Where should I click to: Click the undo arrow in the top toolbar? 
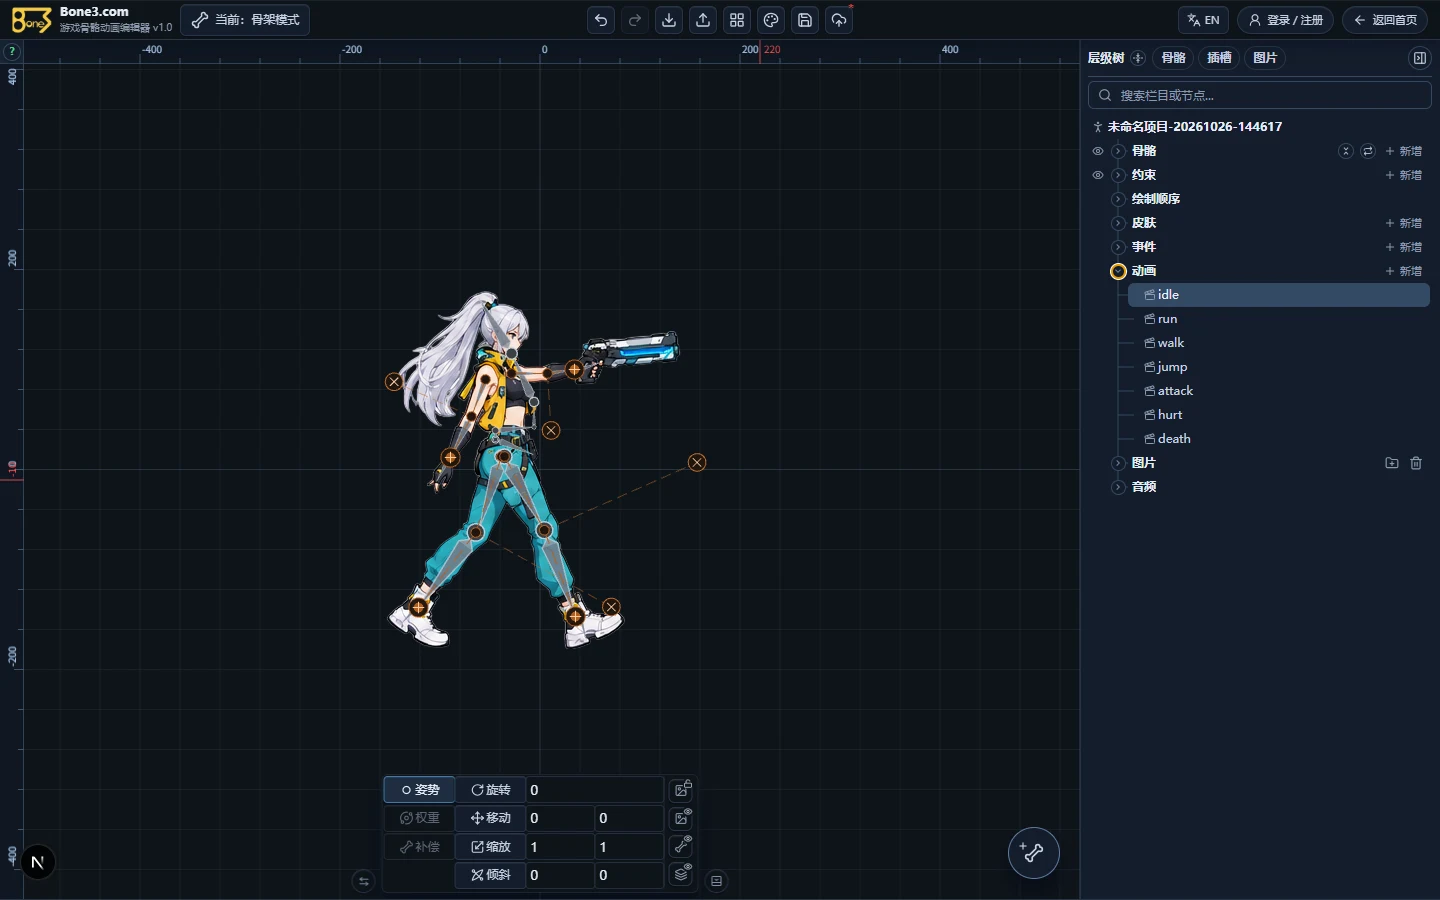point(601,20)
